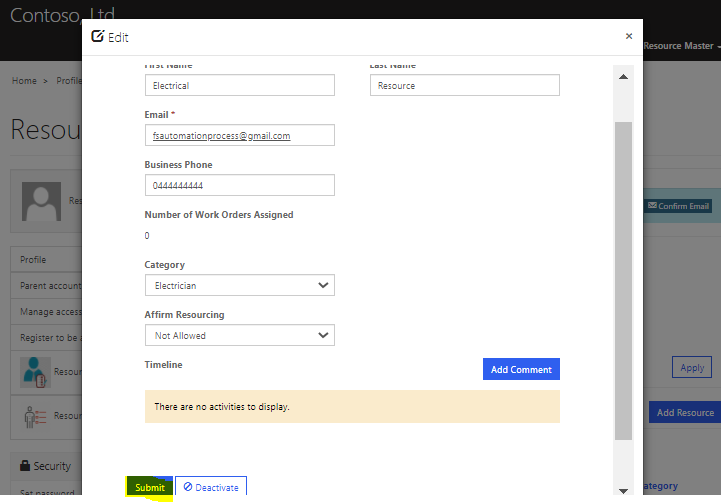Click the Timeline heading text
This screenshot has width=721, height=503.
pyautogui.click(x=163, y=365)
